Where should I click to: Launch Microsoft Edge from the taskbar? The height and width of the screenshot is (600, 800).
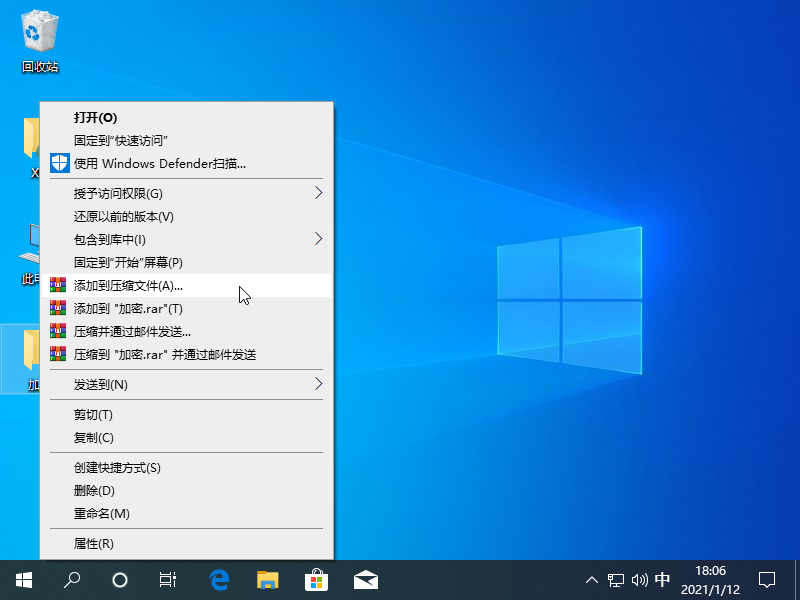[219, 579]
